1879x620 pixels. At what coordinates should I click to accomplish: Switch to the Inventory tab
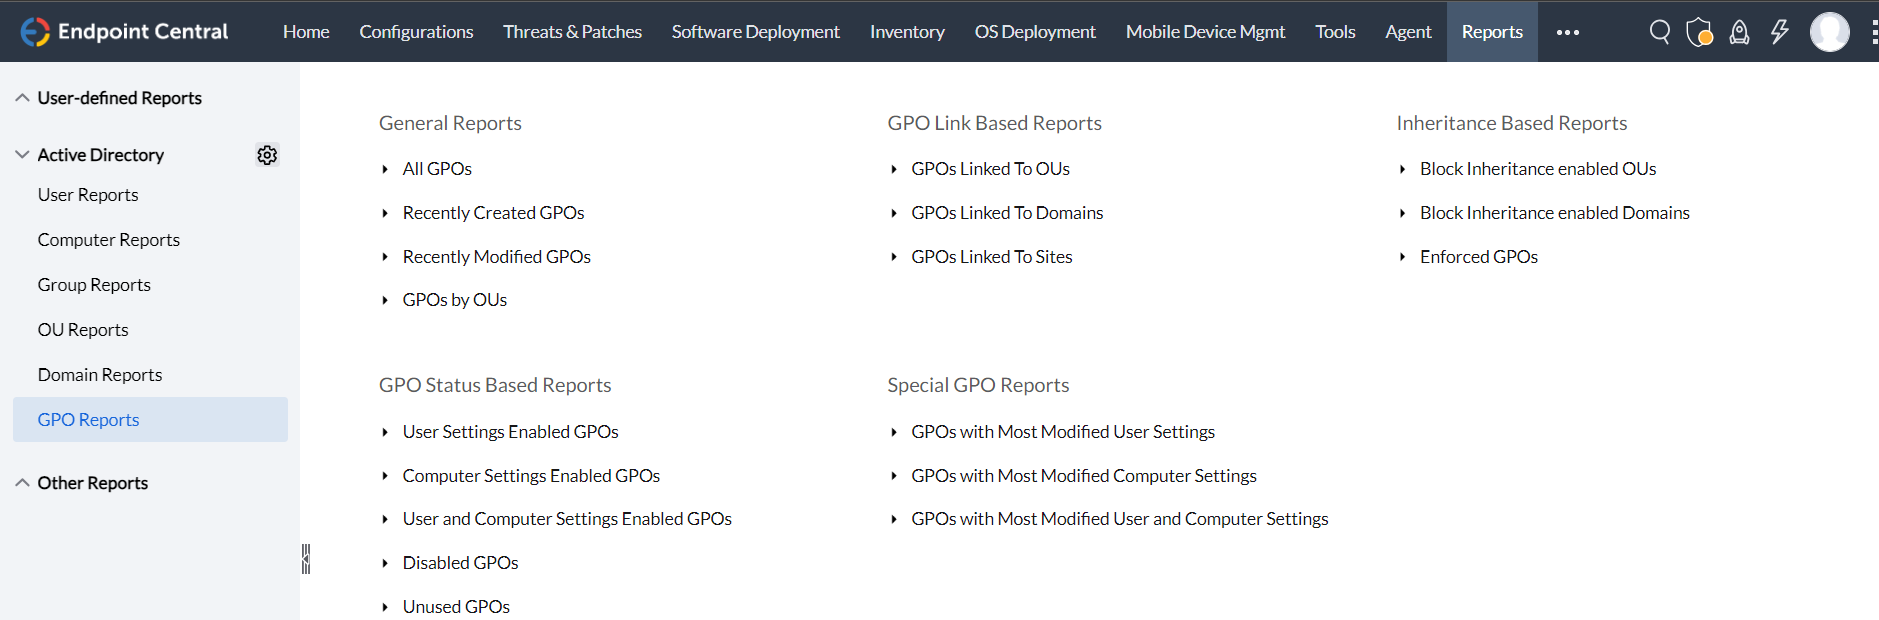(907, 32)
